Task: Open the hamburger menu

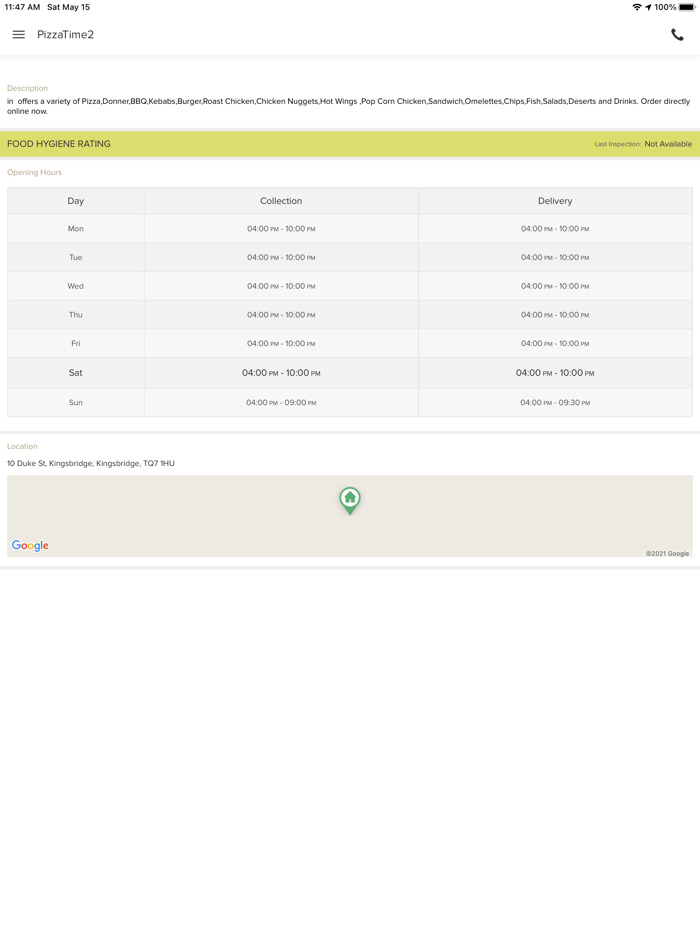Action: pyautogui.click(x=18, y=35)
